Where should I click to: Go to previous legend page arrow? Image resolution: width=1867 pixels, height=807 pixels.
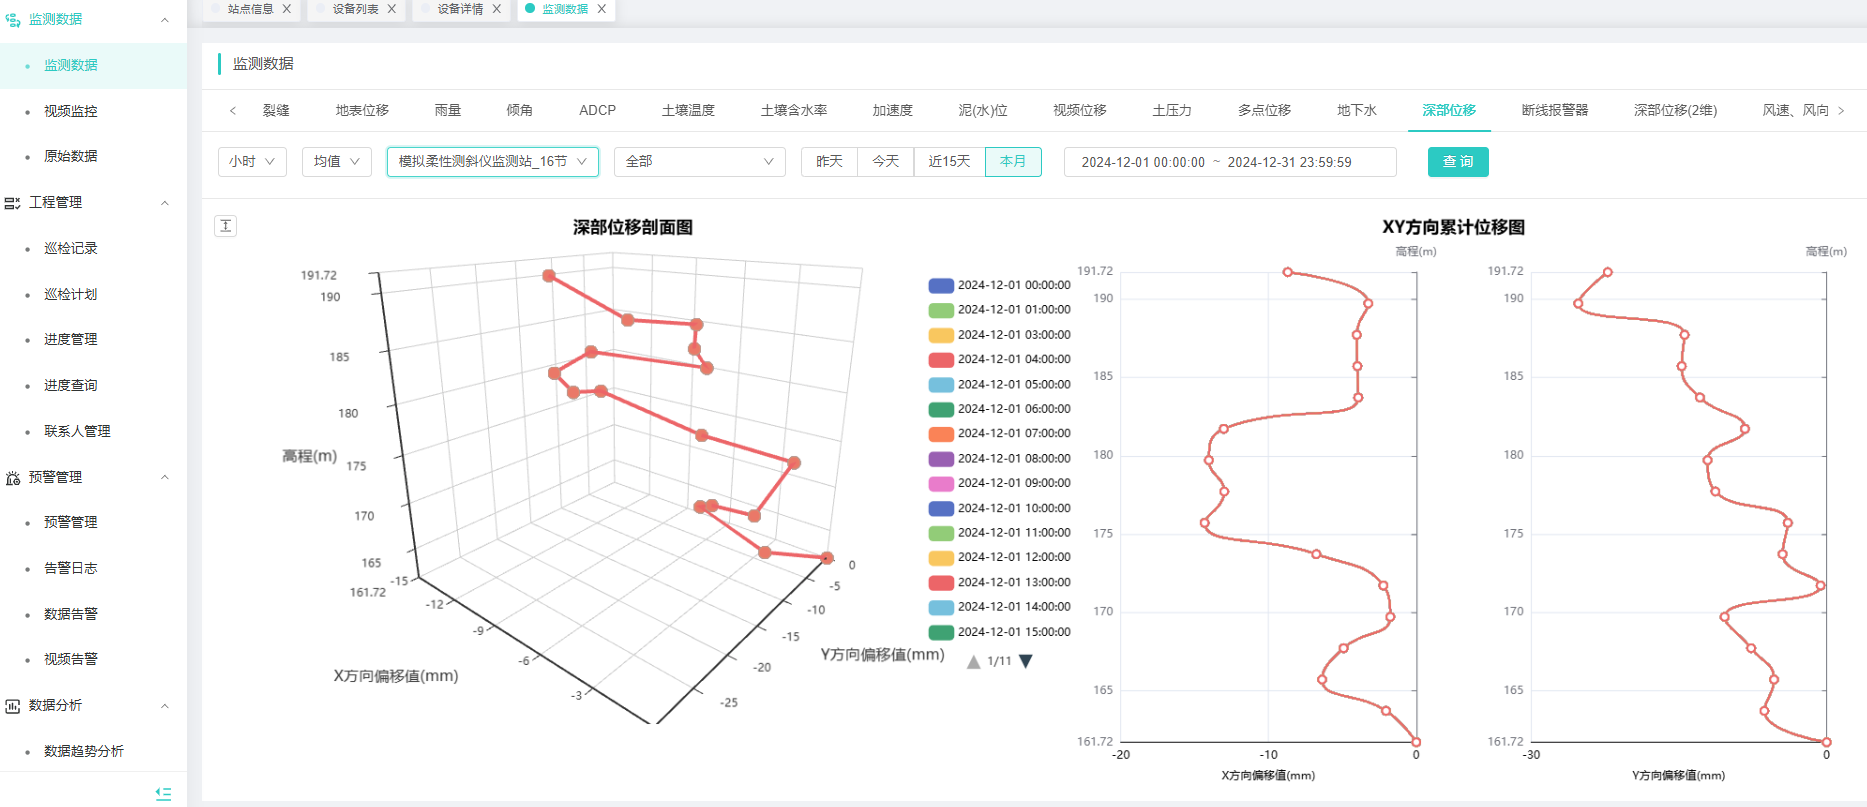click(973, 661)
